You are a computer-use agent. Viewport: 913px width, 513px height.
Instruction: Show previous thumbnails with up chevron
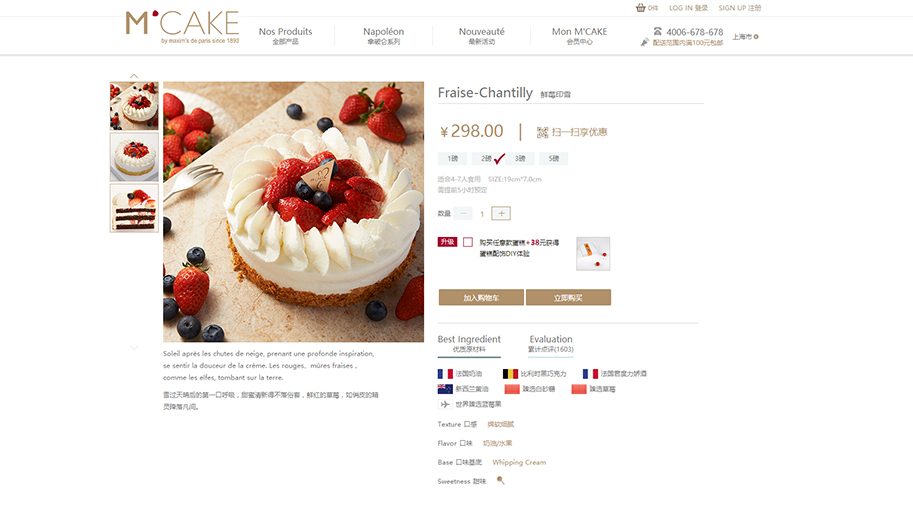[x=134, y=76]
